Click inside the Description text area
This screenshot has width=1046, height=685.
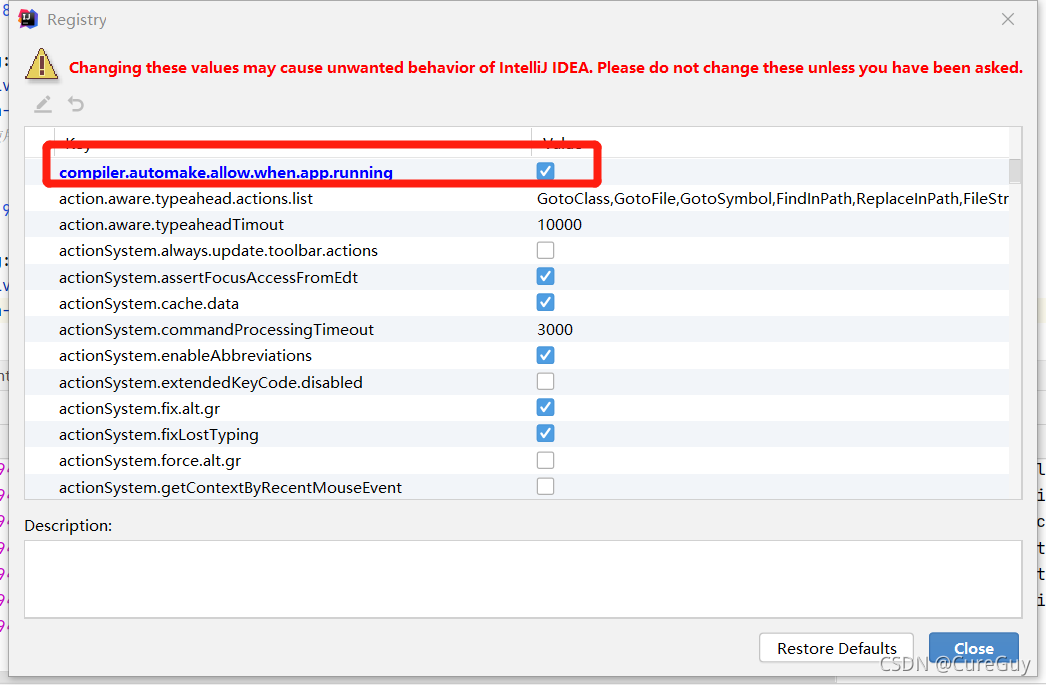pos(523,579)
